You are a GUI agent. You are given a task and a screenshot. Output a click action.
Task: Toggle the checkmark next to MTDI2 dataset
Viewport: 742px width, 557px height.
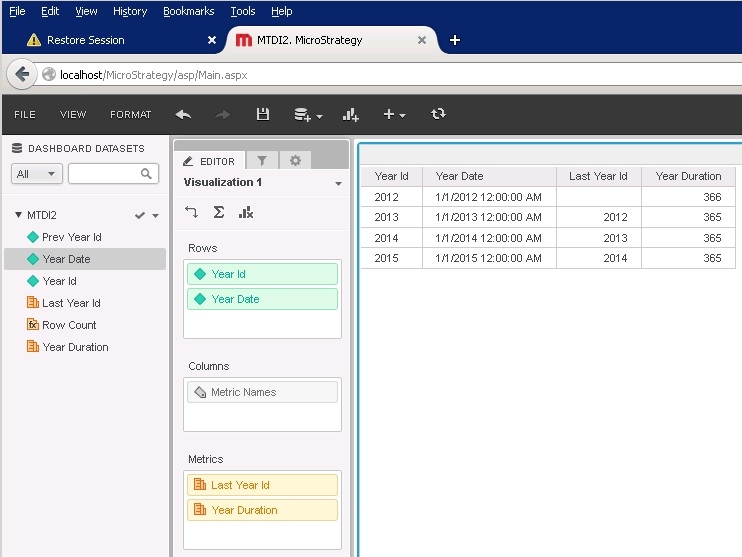(x=140, y=215)
